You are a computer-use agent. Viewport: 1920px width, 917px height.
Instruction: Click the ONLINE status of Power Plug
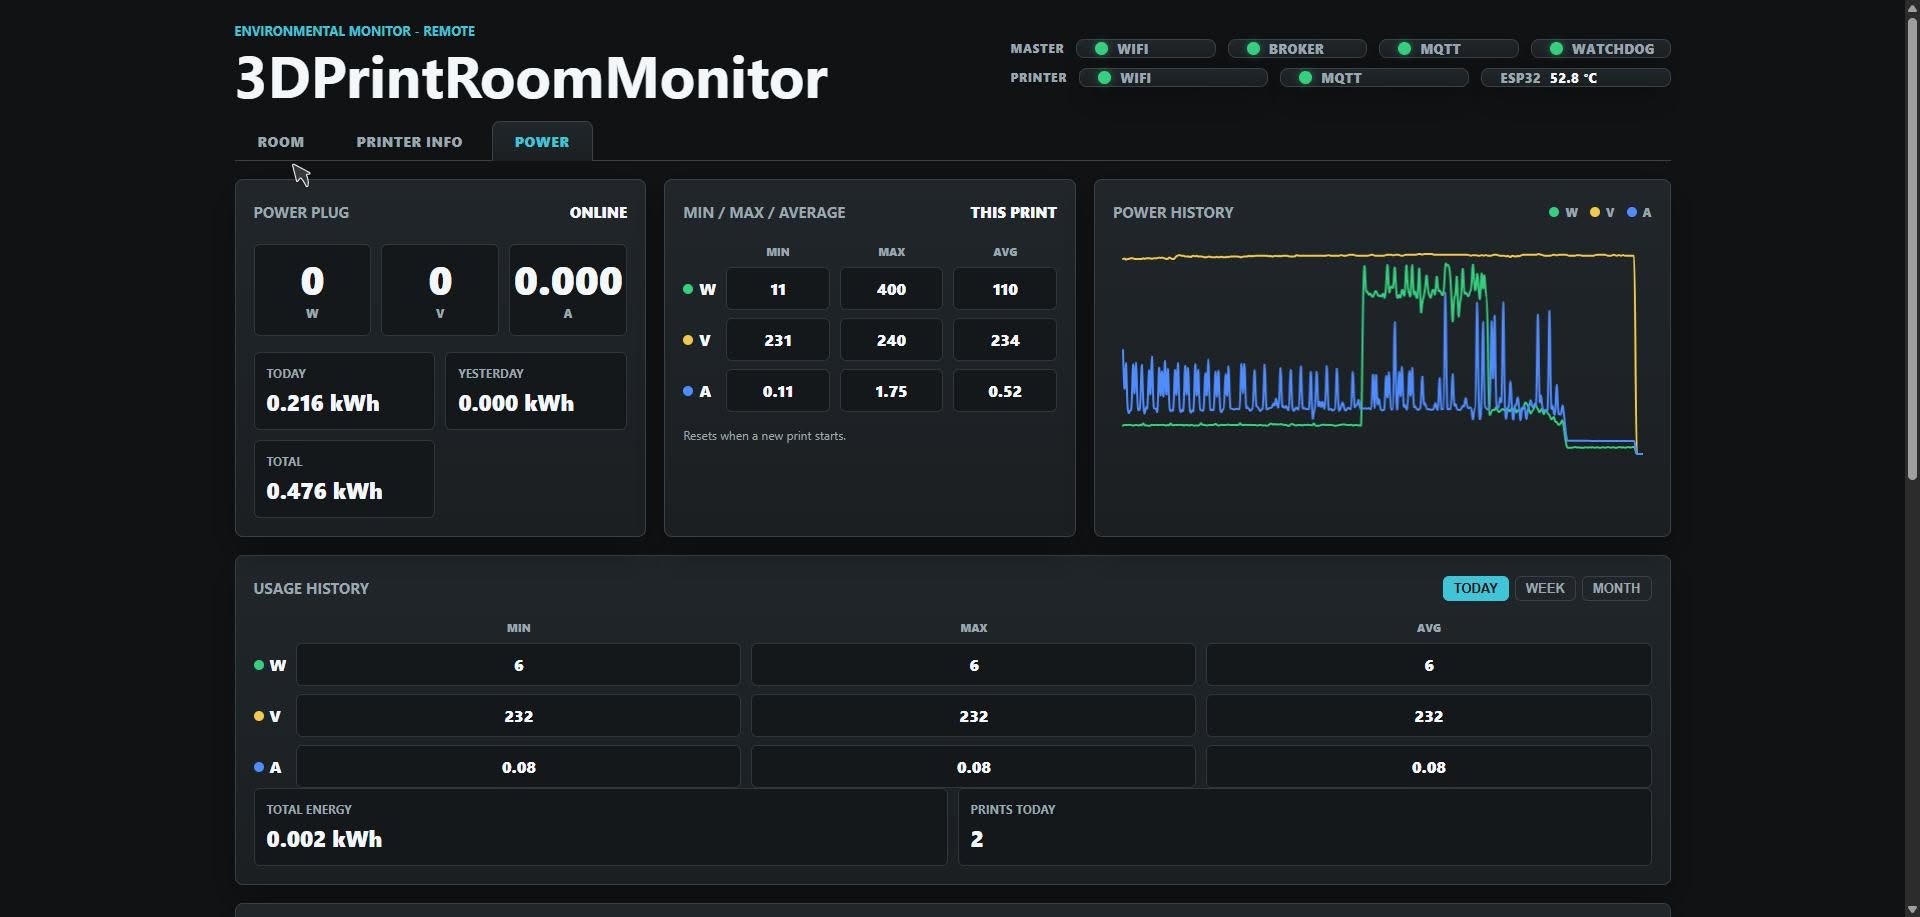(598, 212)
